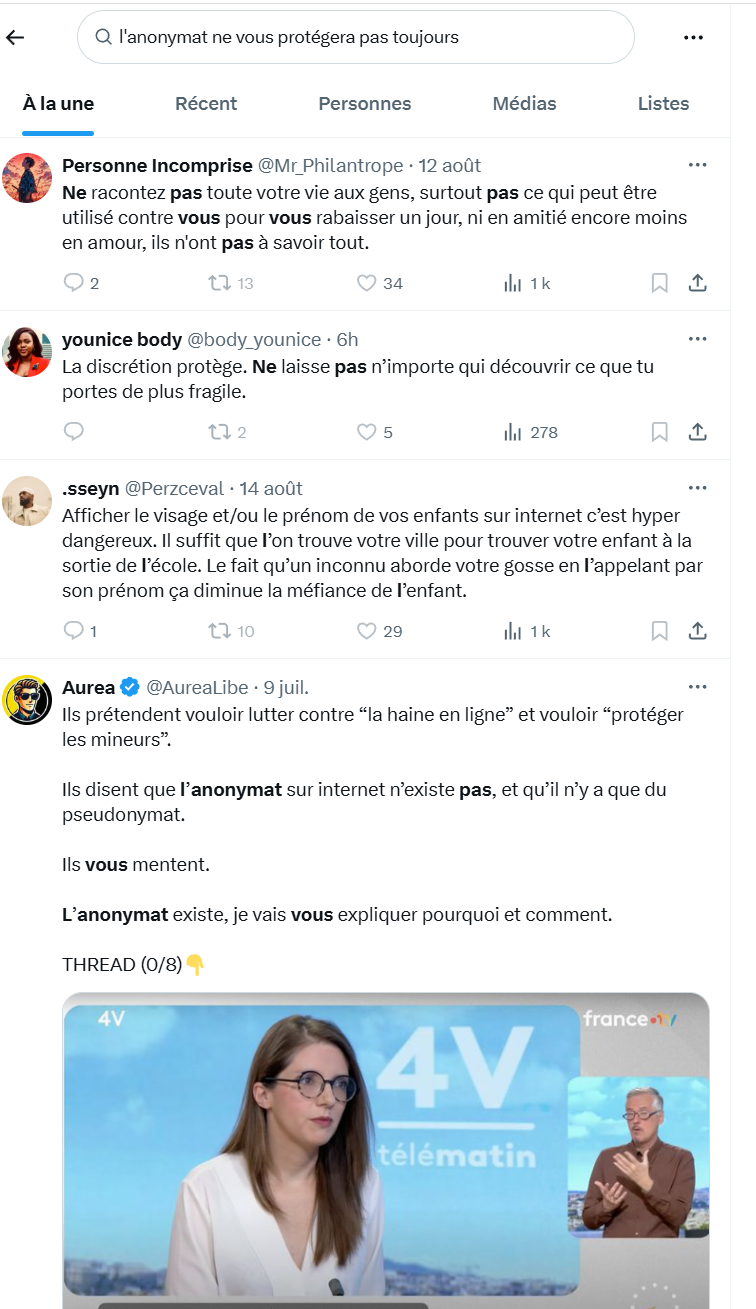Repost the .sseyn tweet about children
756x1309 pixels.
(x=219, y=631)
